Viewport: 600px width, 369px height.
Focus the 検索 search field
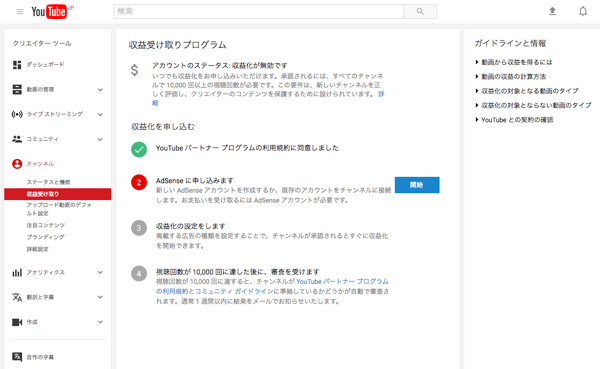(x=259, y=11)
